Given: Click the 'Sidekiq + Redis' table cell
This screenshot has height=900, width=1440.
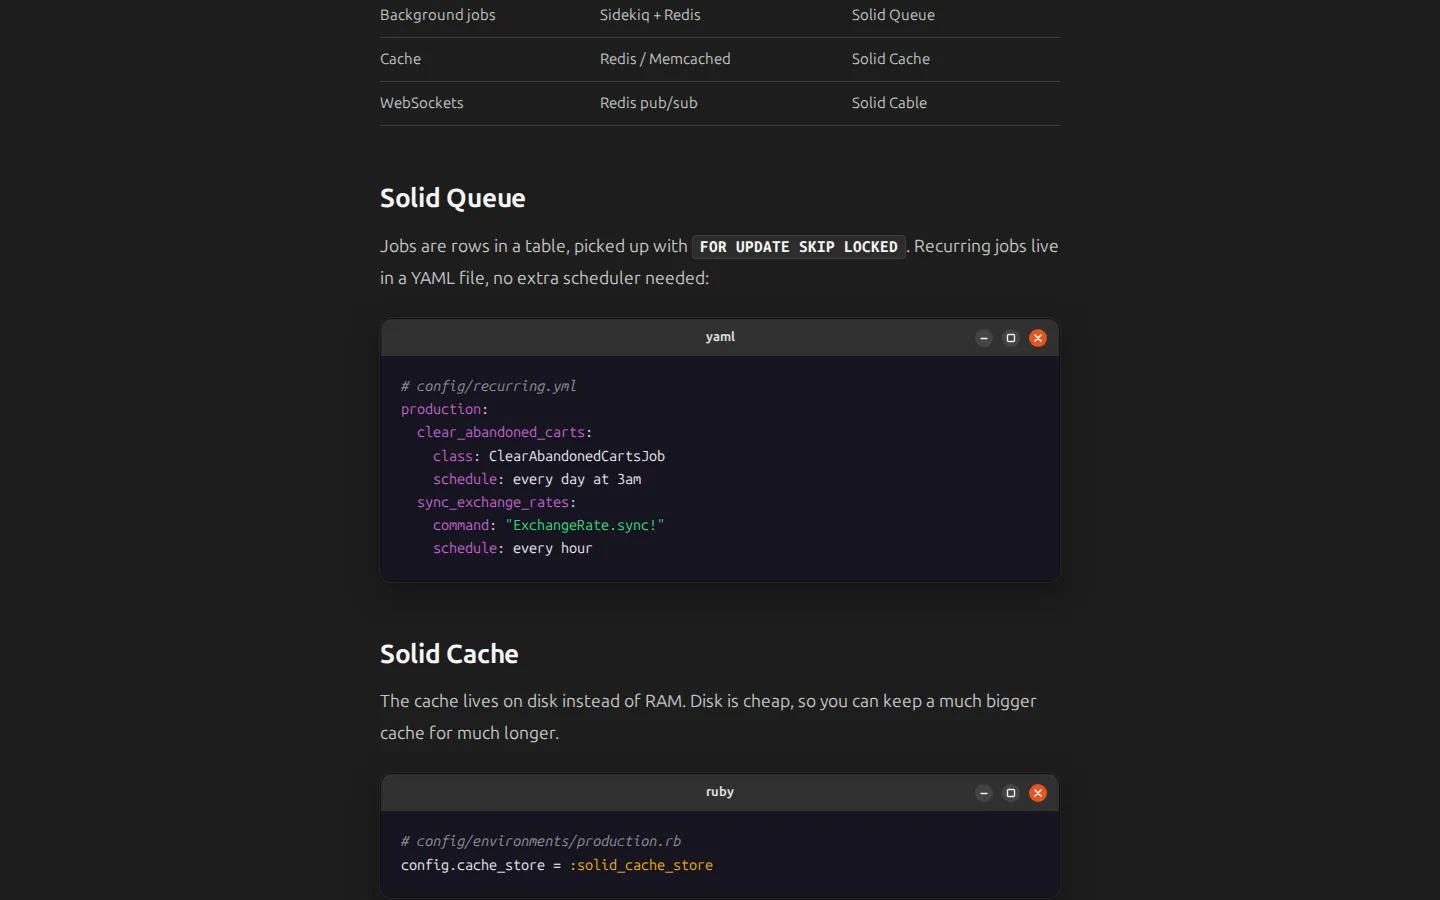Looking at the screenshot, I should [x=650, y=15].
